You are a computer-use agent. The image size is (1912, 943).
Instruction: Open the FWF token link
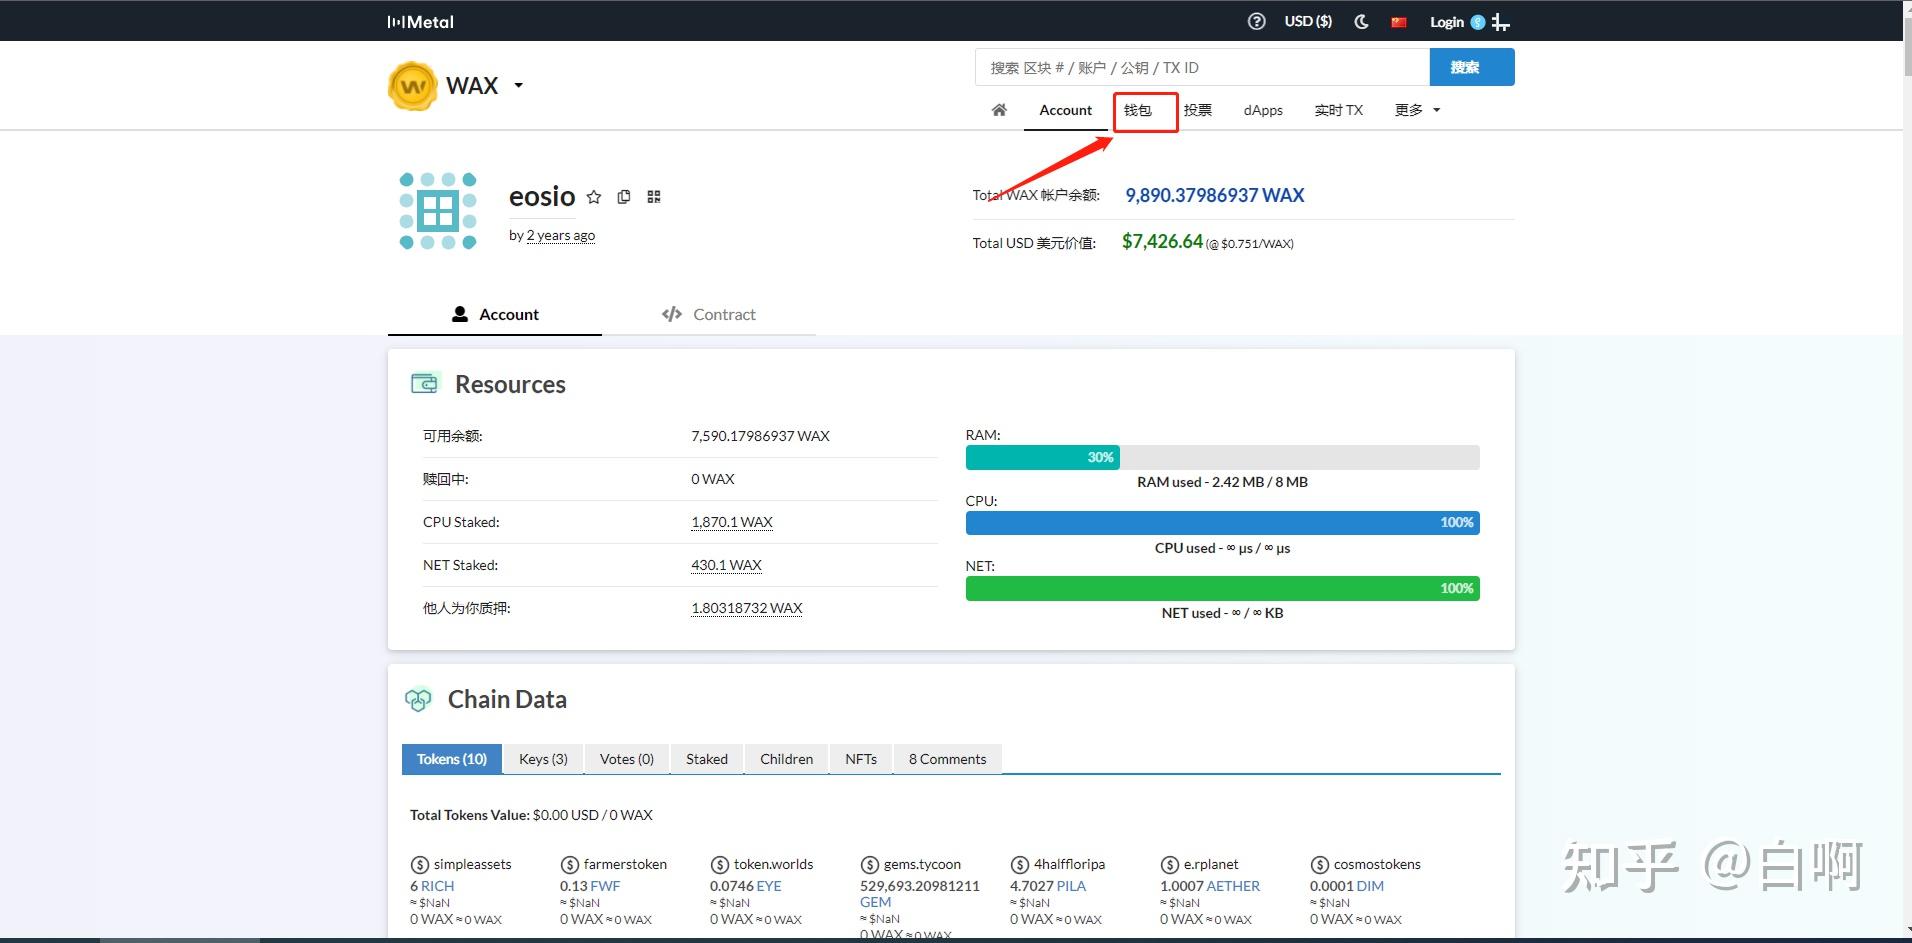[x=606, y=886]
